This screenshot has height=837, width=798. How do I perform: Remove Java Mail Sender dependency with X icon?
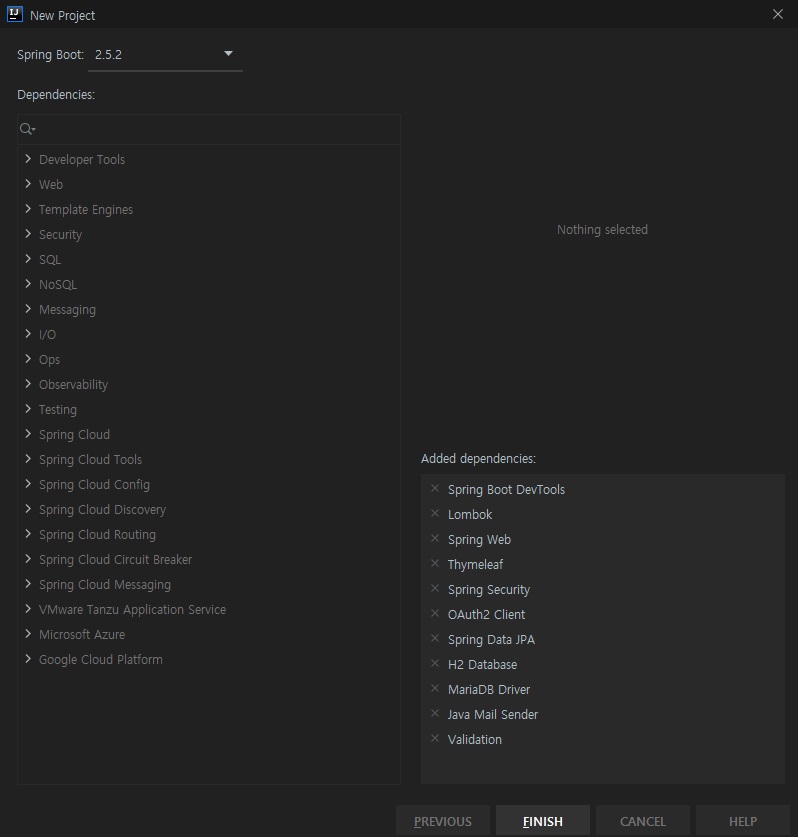coord(435,713)
